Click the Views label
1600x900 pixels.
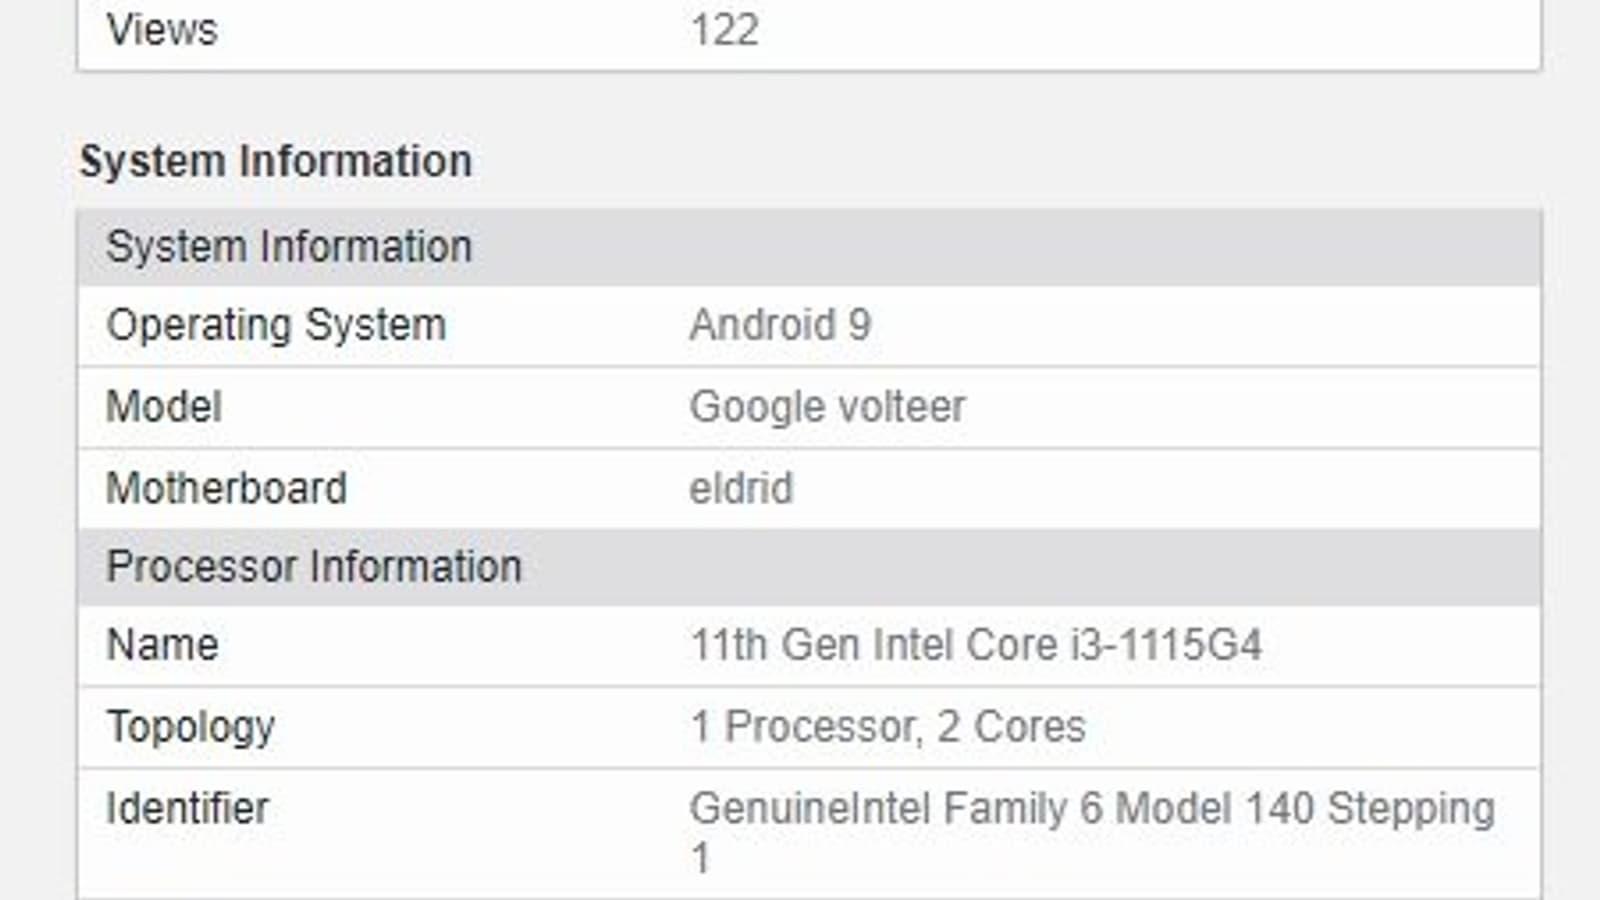[162, 30]
